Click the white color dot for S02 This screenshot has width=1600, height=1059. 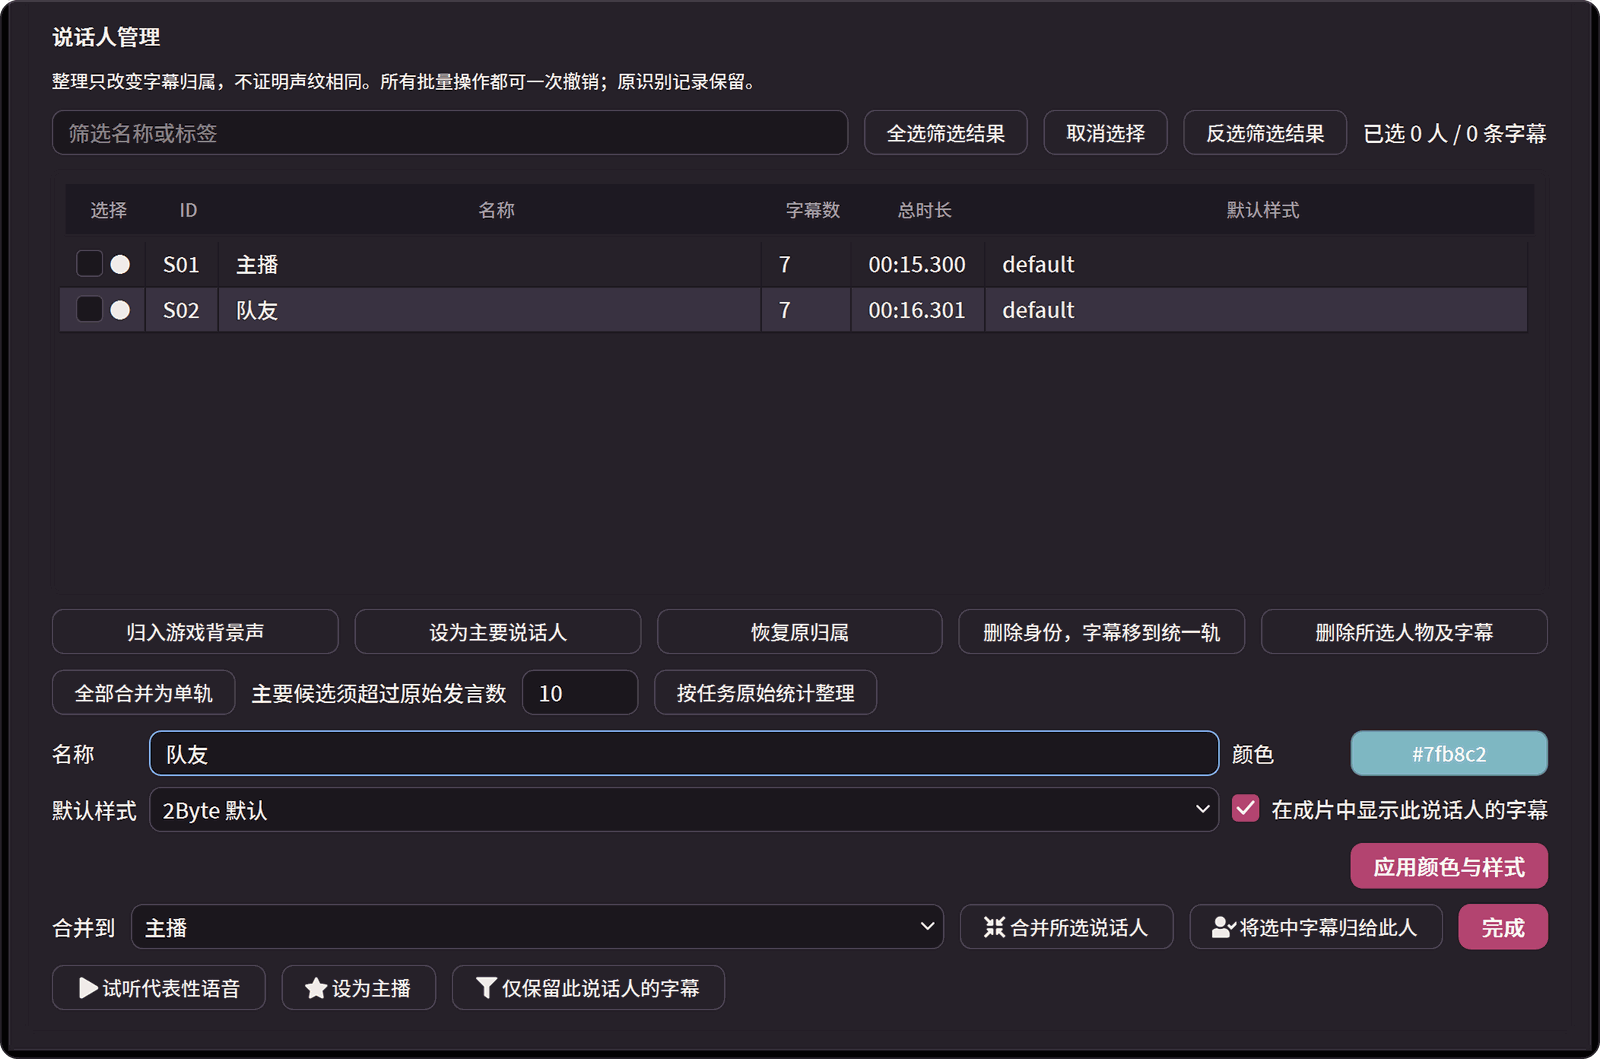[x=120, y=310]
